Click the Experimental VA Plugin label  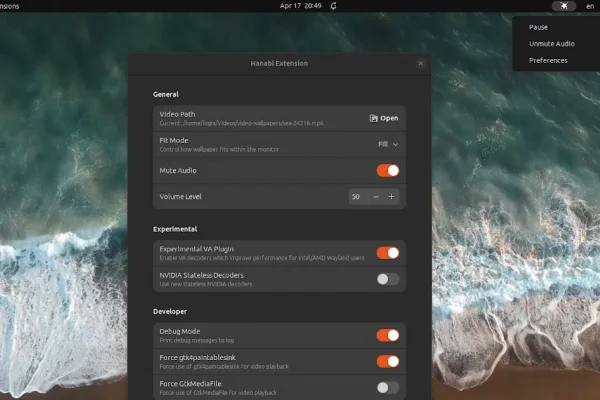tap(196, 249)
